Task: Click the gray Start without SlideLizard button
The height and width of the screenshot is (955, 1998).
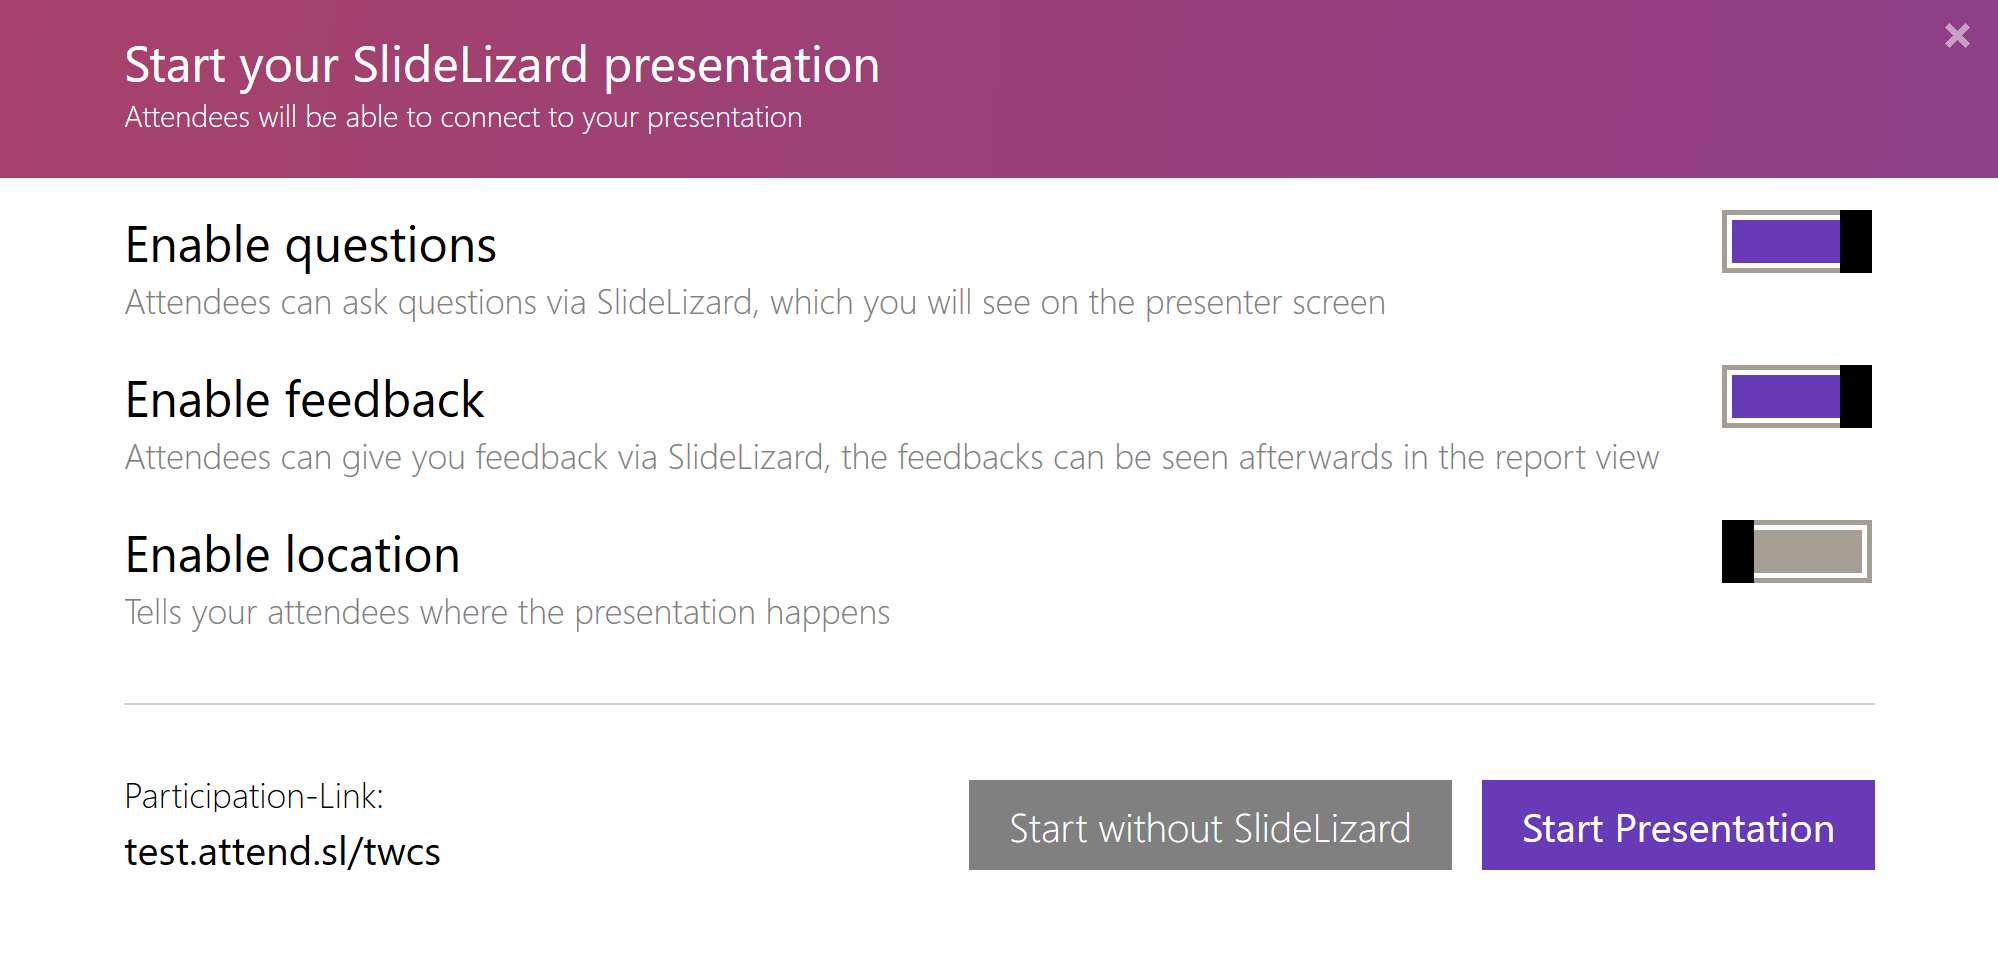Action: tap(1209, 826)
